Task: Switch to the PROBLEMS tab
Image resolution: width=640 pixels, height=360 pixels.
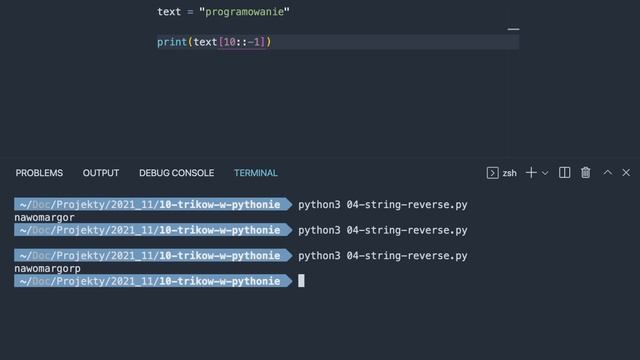Action: [x=39, y=173]
